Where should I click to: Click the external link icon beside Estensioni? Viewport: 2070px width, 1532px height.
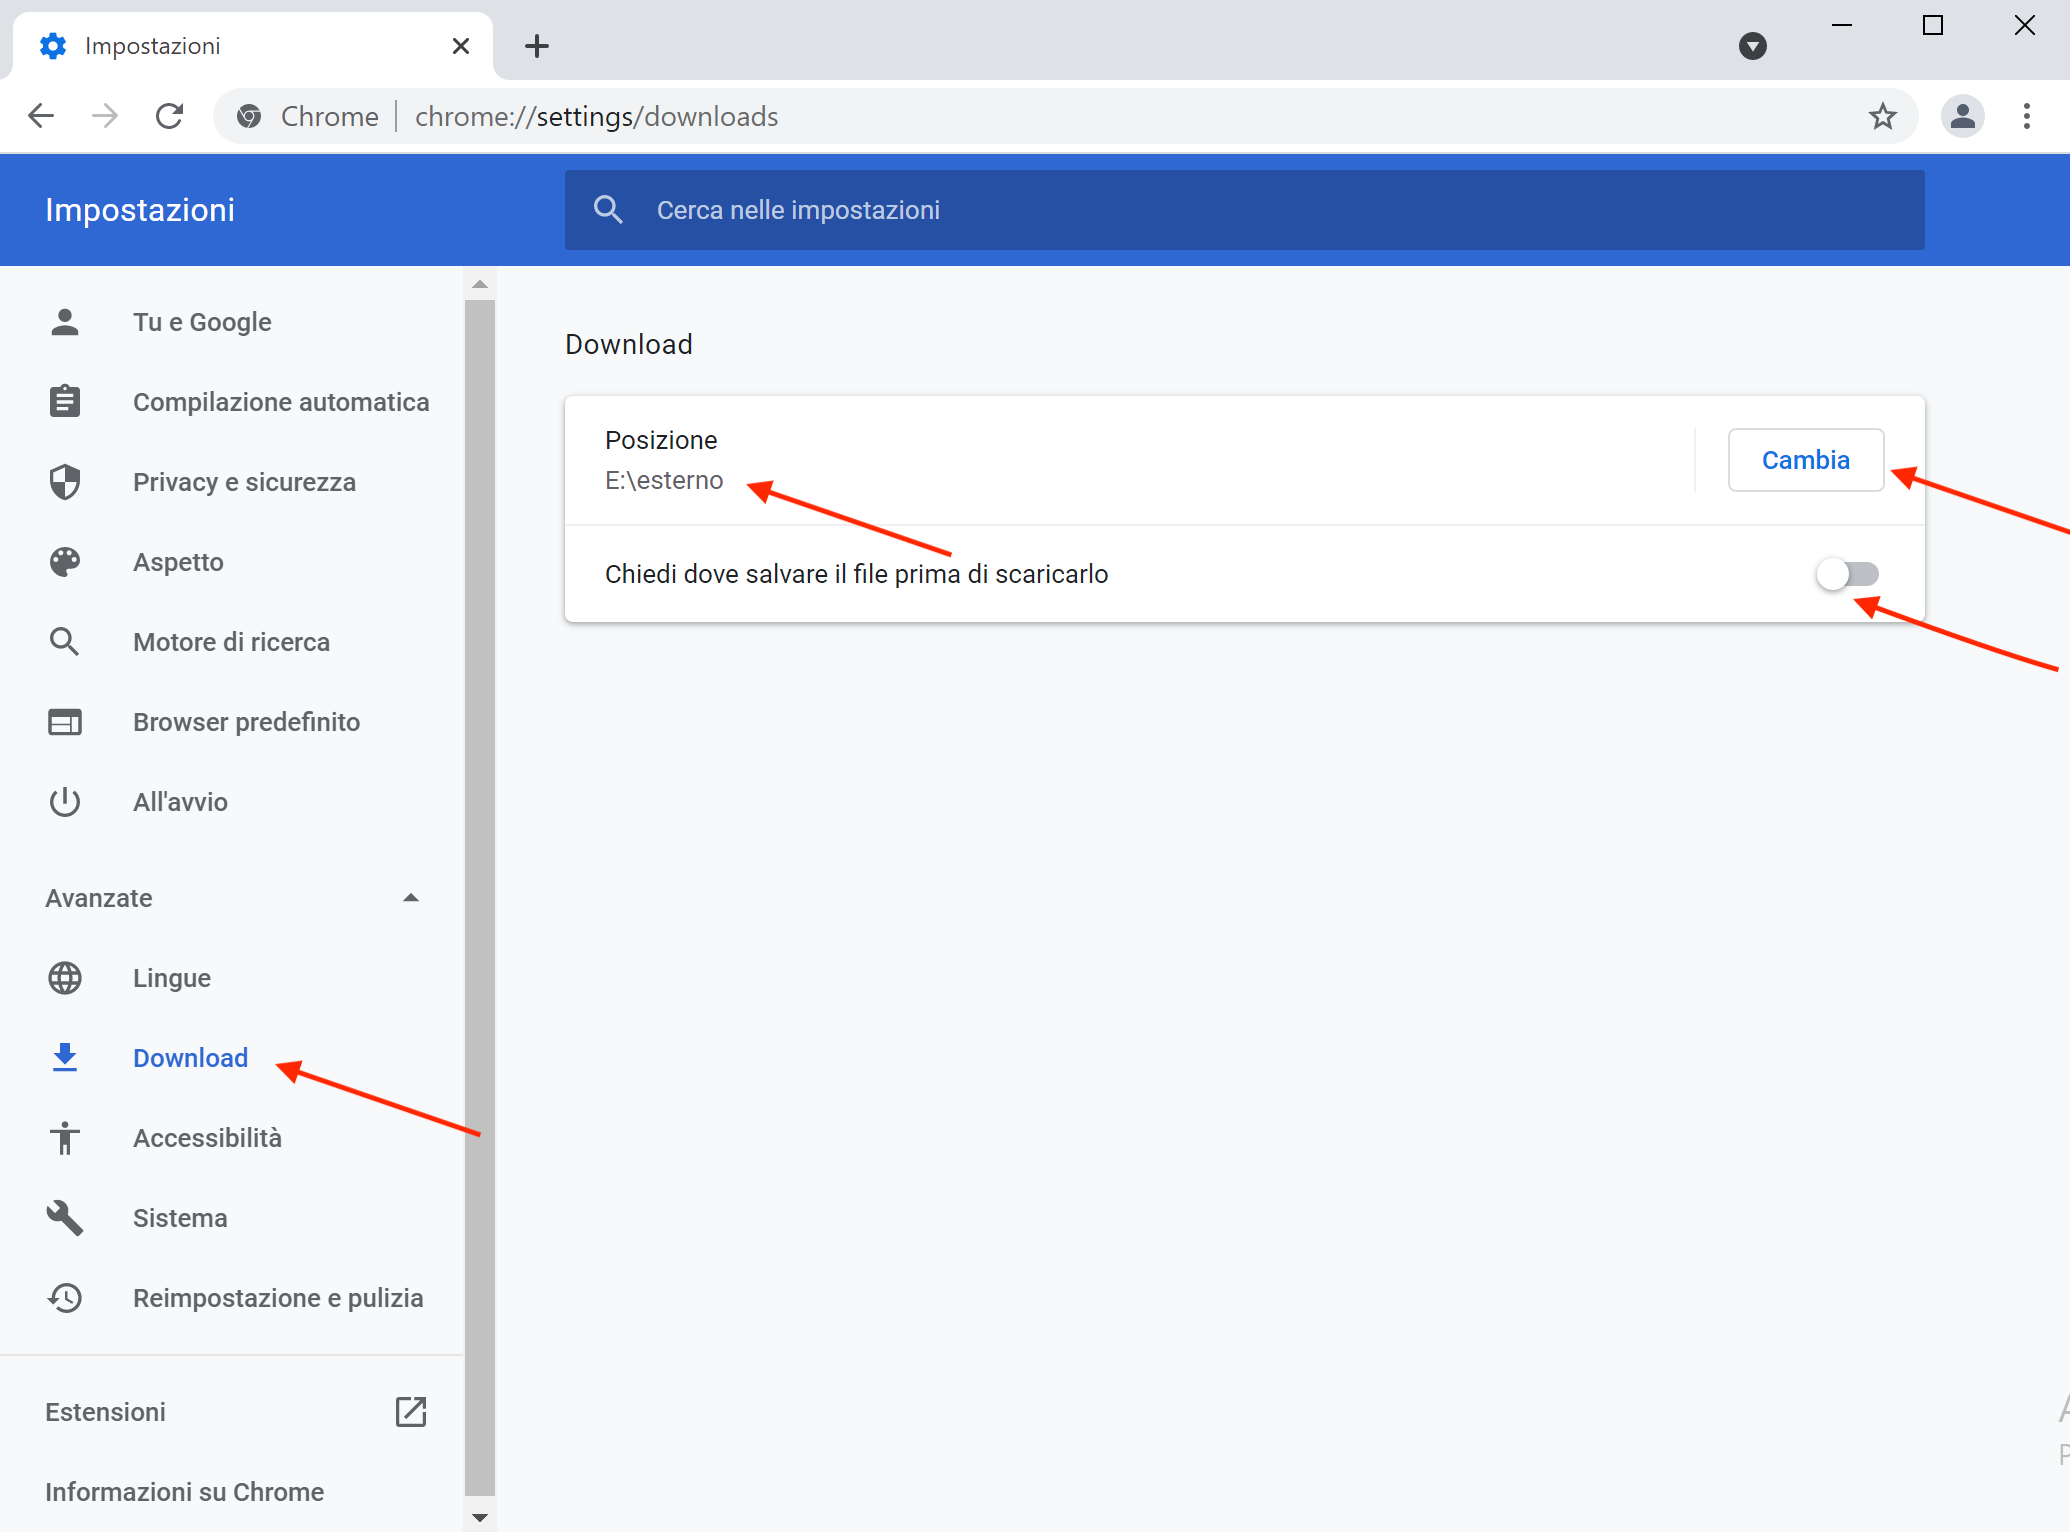[411, 1412]
